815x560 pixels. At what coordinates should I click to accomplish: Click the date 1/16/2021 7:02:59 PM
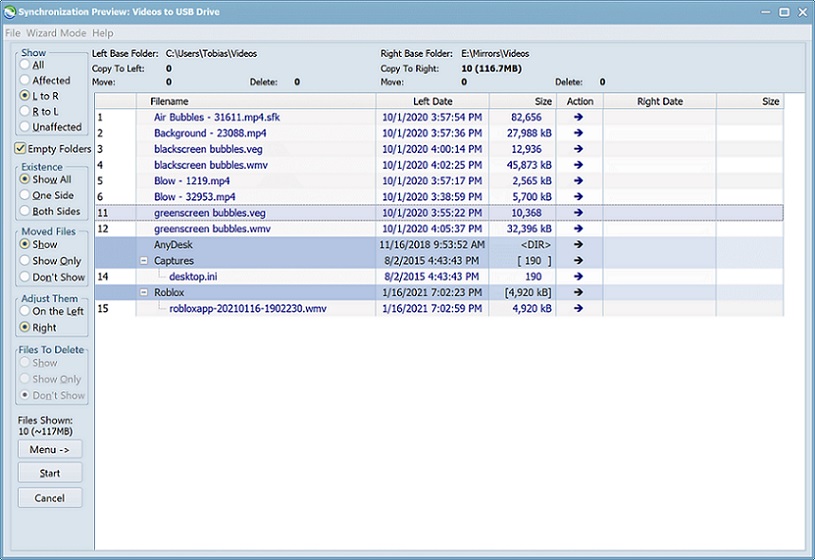(432, 308)
